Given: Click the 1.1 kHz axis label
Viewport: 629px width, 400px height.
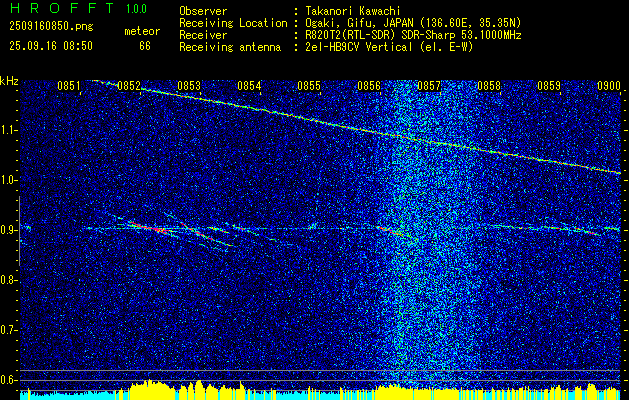Looking at the screenshot, I should click(7, 131).
